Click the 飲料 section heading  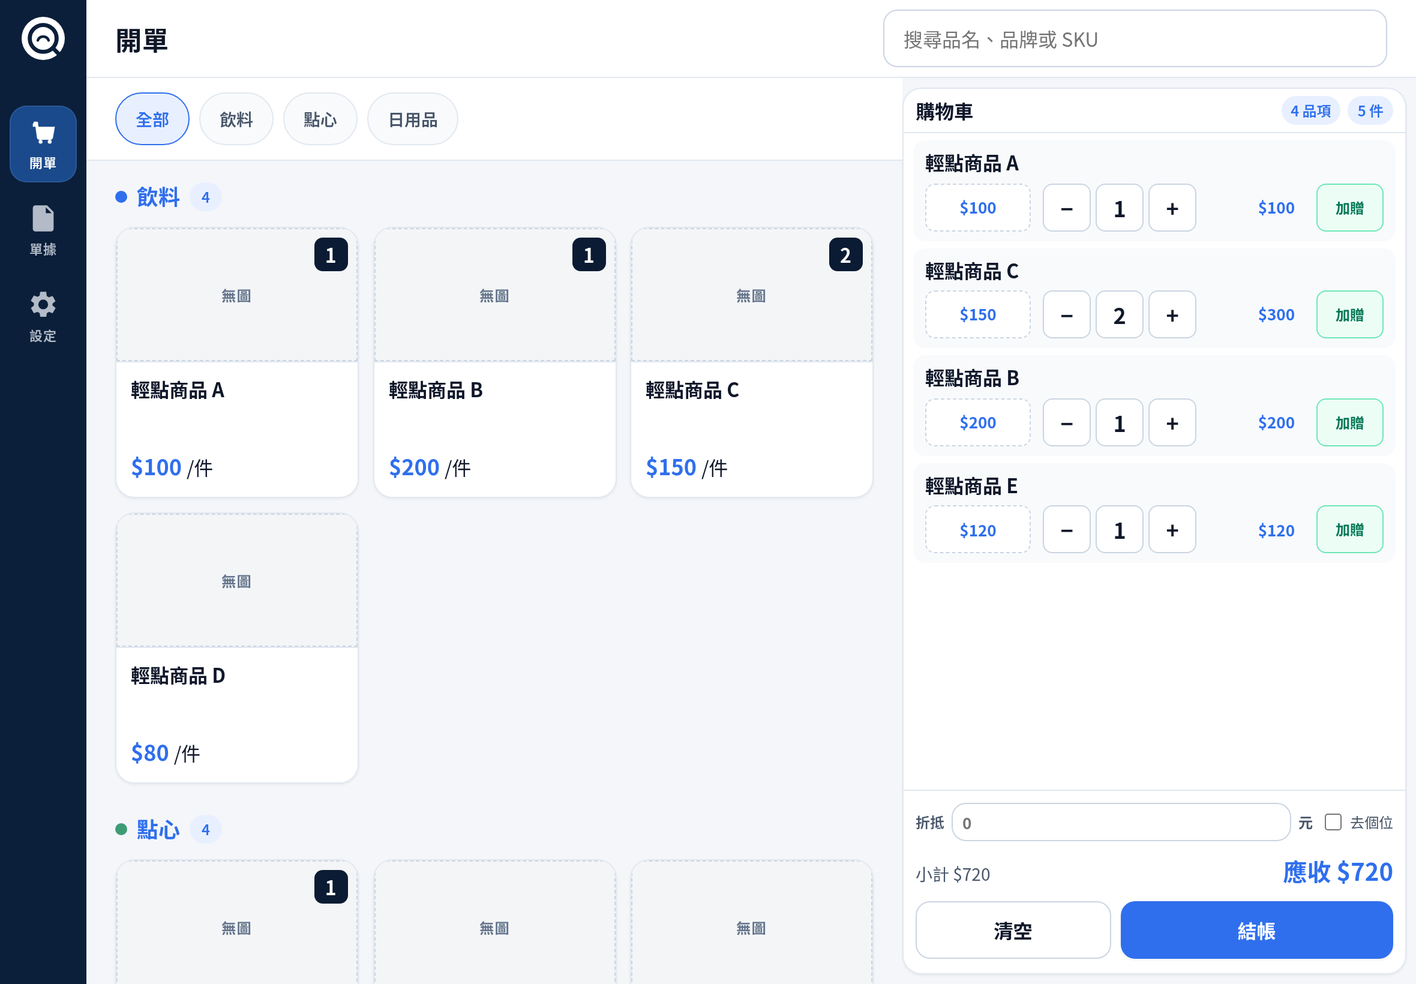pyautogui.click(x=158, y=197)
